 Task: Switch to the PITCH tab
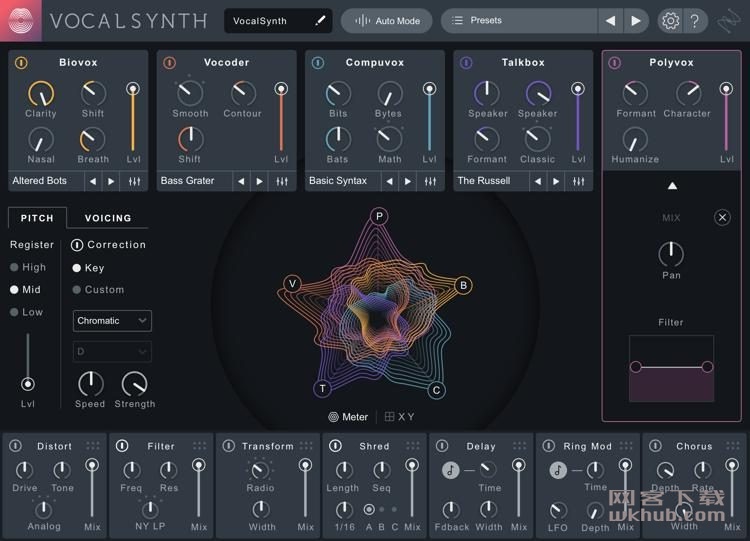37,218
